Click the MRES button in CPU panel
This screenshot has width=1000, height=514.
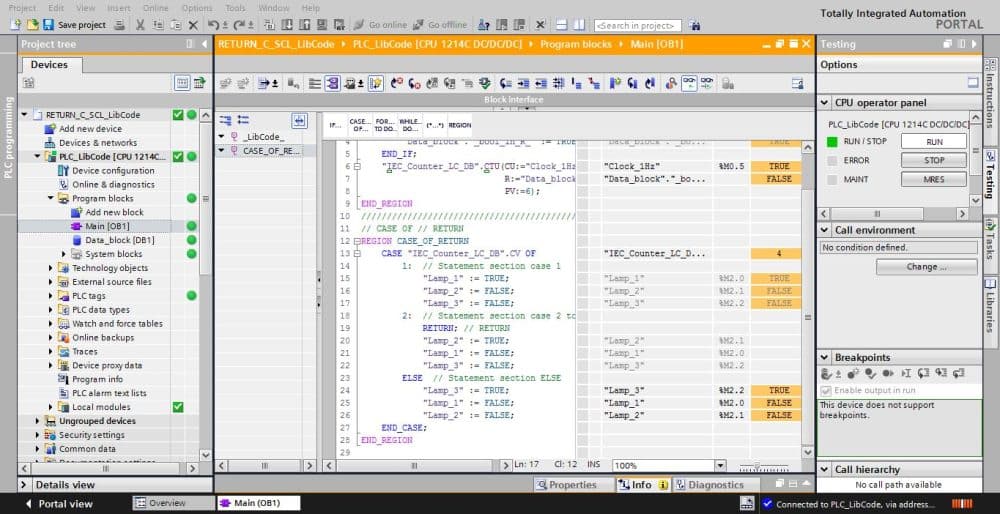tap(934, 179)
